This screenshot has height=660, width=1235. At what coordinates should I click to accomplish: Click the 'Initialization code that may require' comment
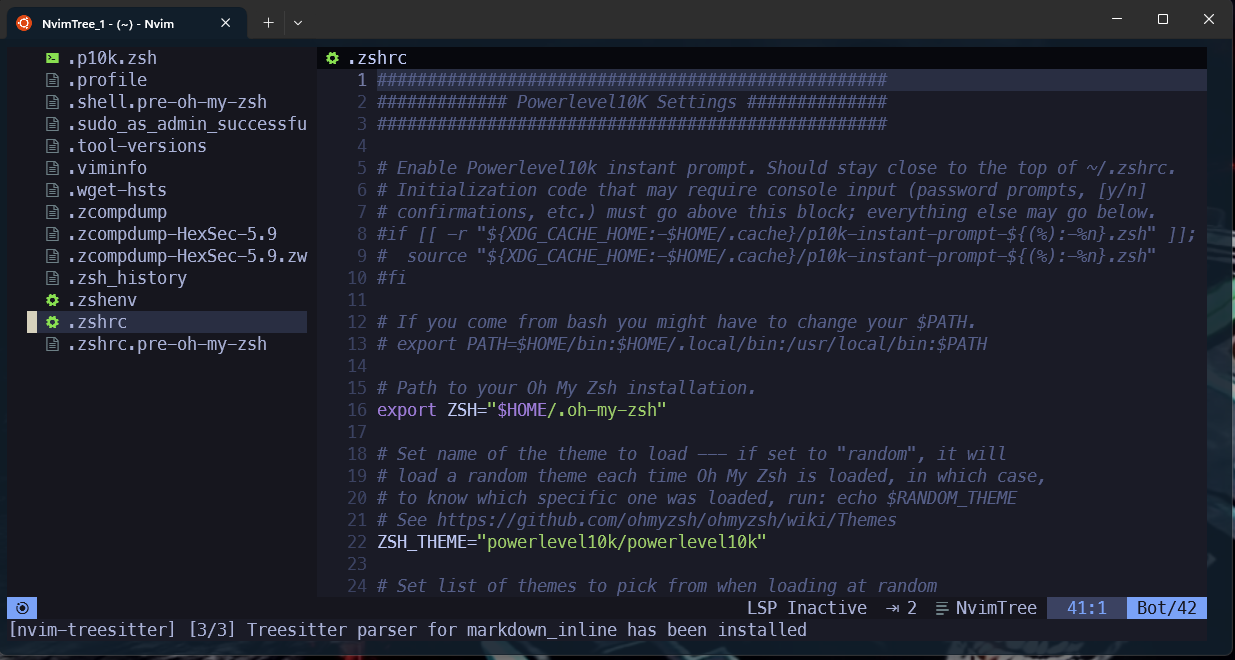coord(762,190)
